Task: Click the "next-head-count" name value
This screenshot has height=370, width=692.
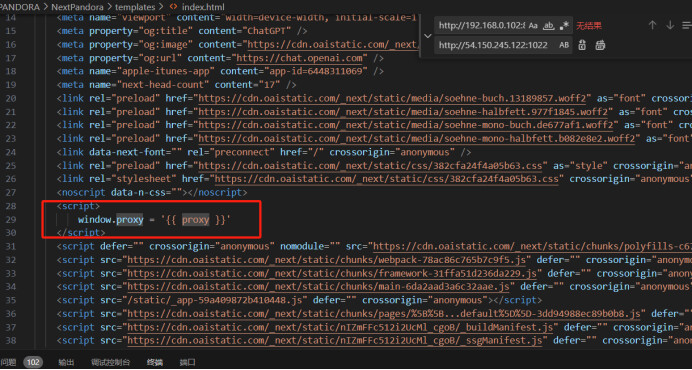Action: pos(163,85)
